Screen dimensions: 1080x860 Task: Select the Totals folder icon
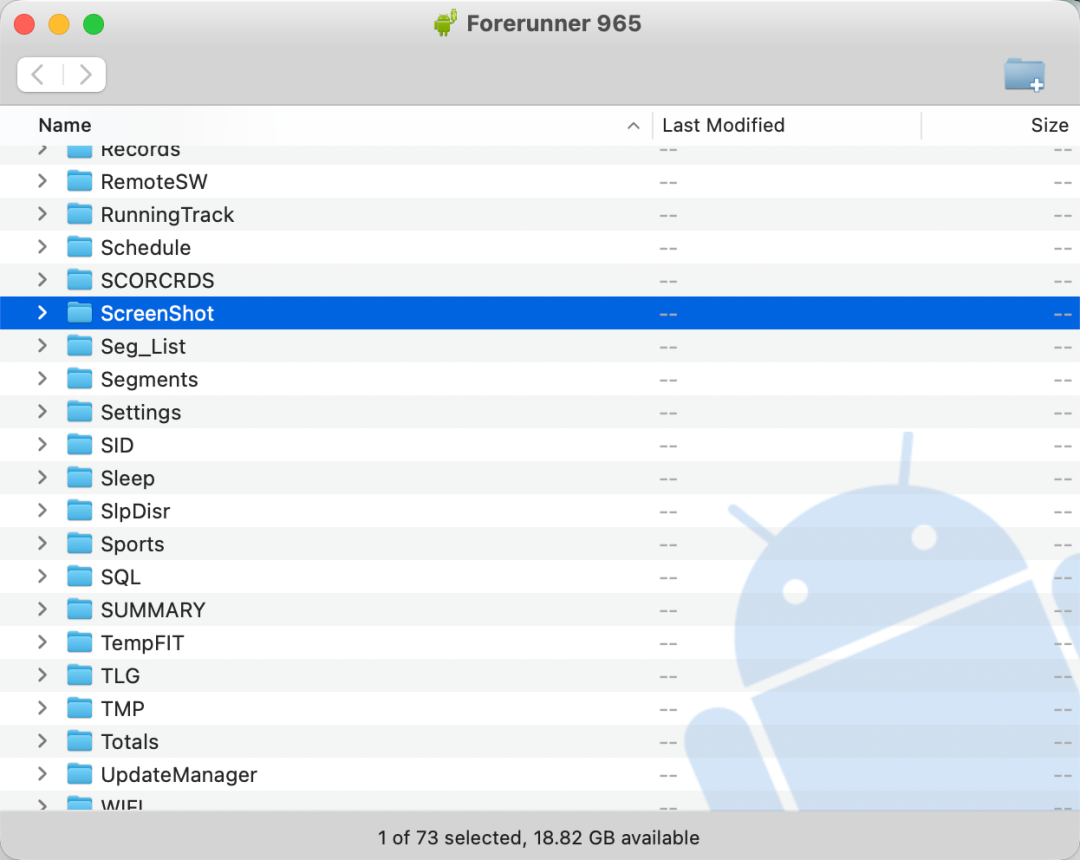[80, 742]
